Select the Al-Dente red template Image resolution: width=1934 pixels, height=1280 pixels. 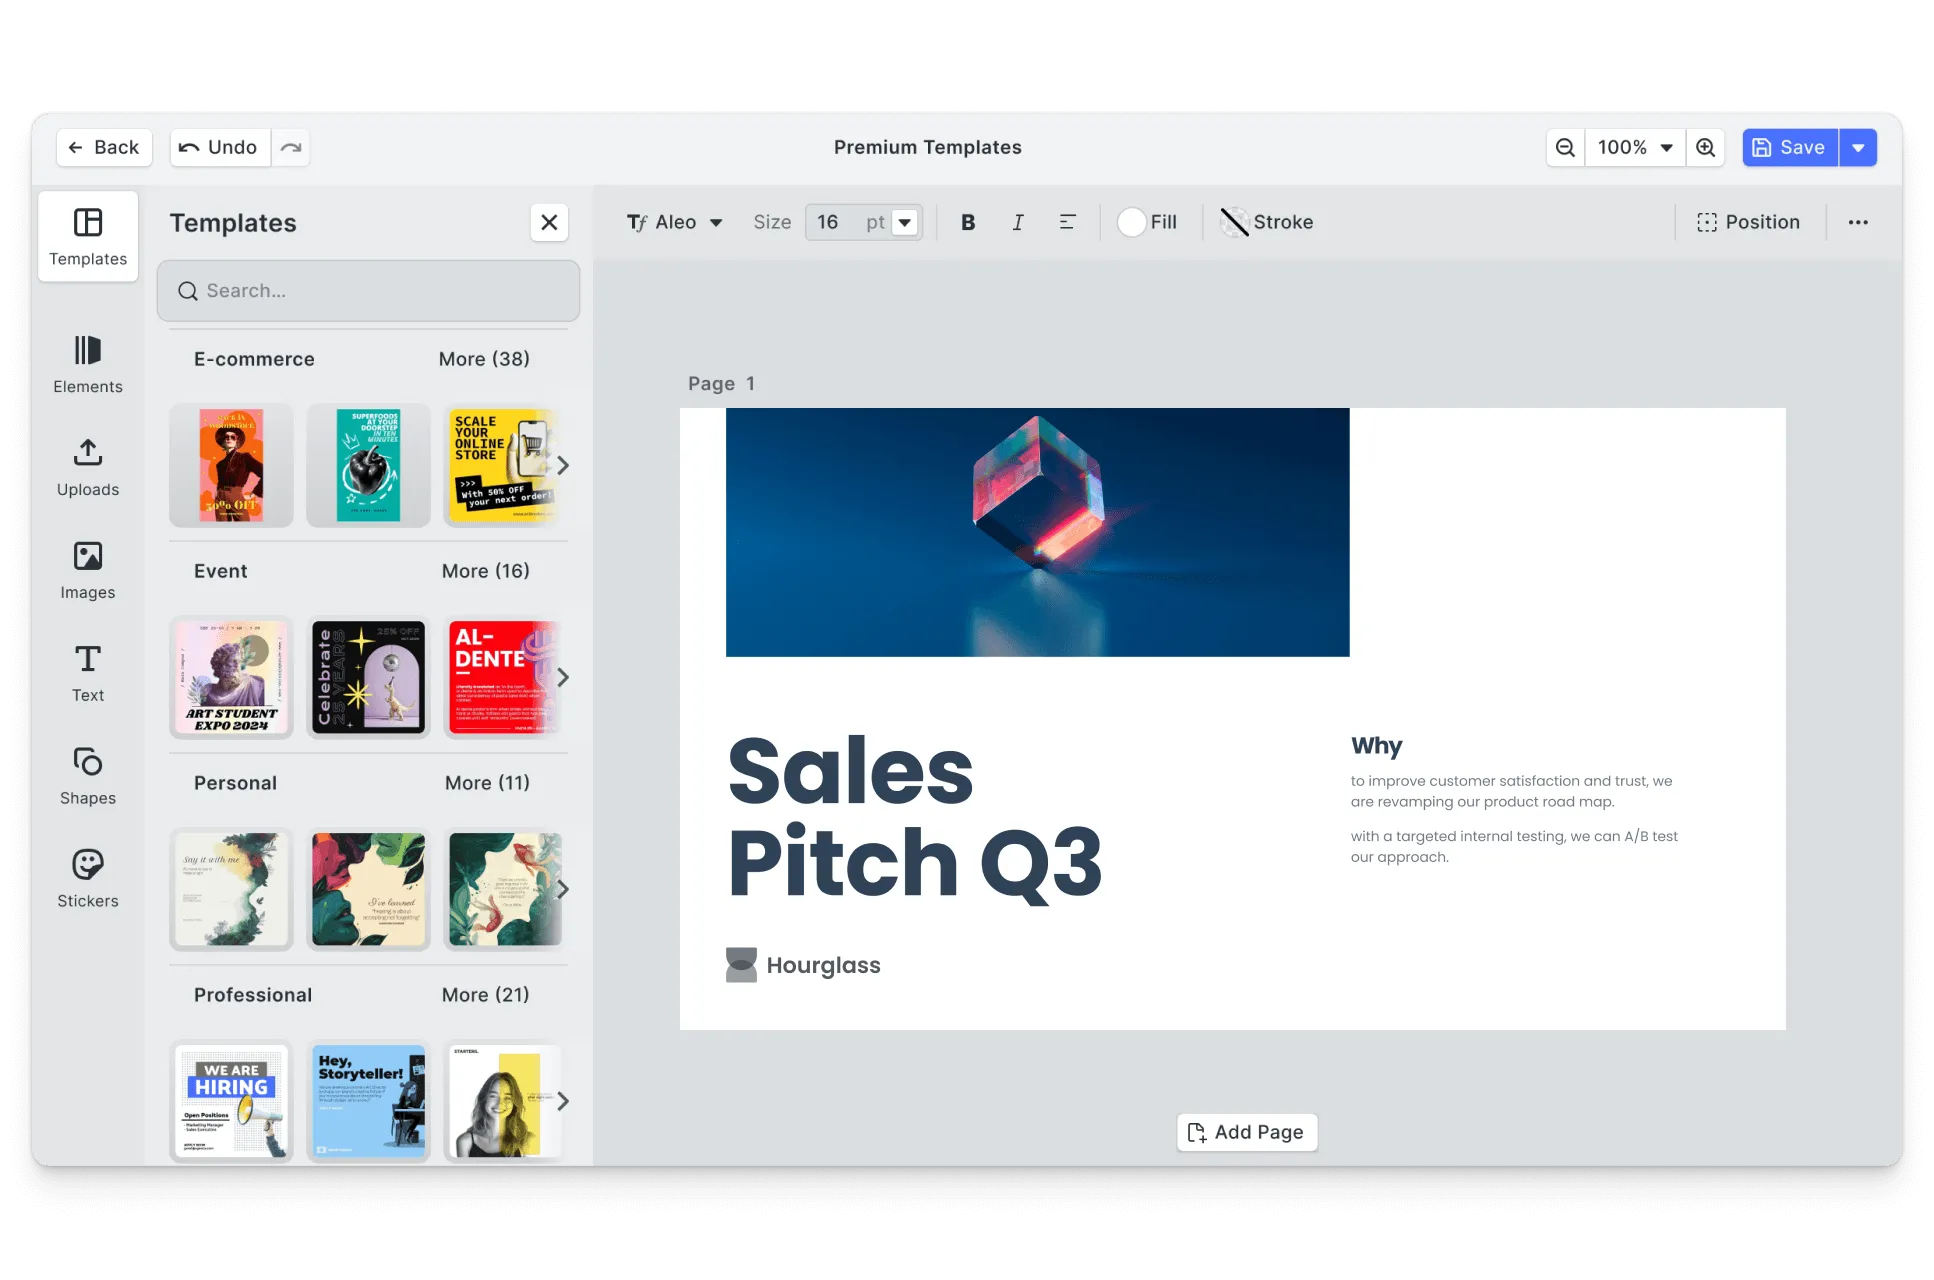click(503, 677)
